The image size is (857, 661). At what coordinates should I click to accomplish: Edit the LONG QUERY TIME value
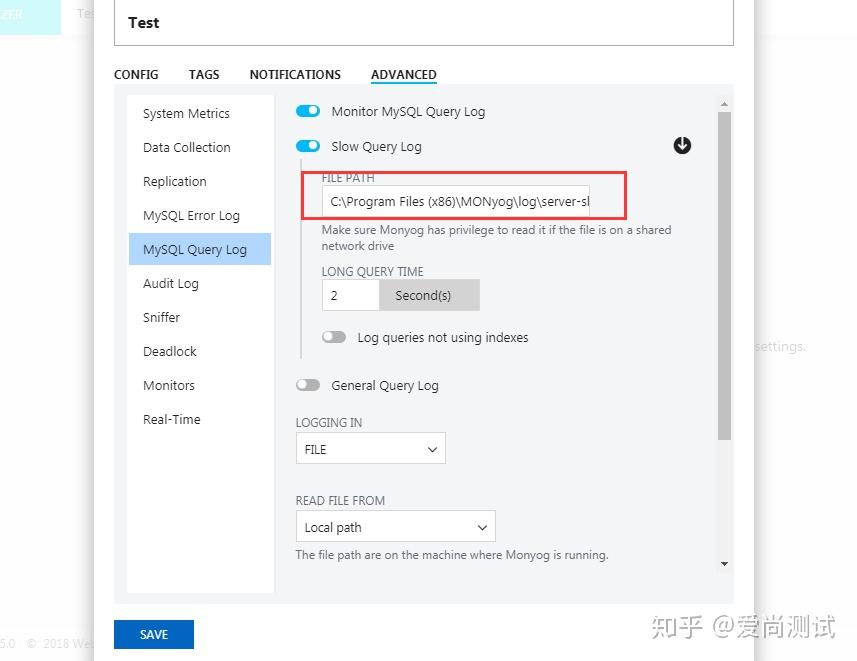pyautogui.click(x=350, y=295)
